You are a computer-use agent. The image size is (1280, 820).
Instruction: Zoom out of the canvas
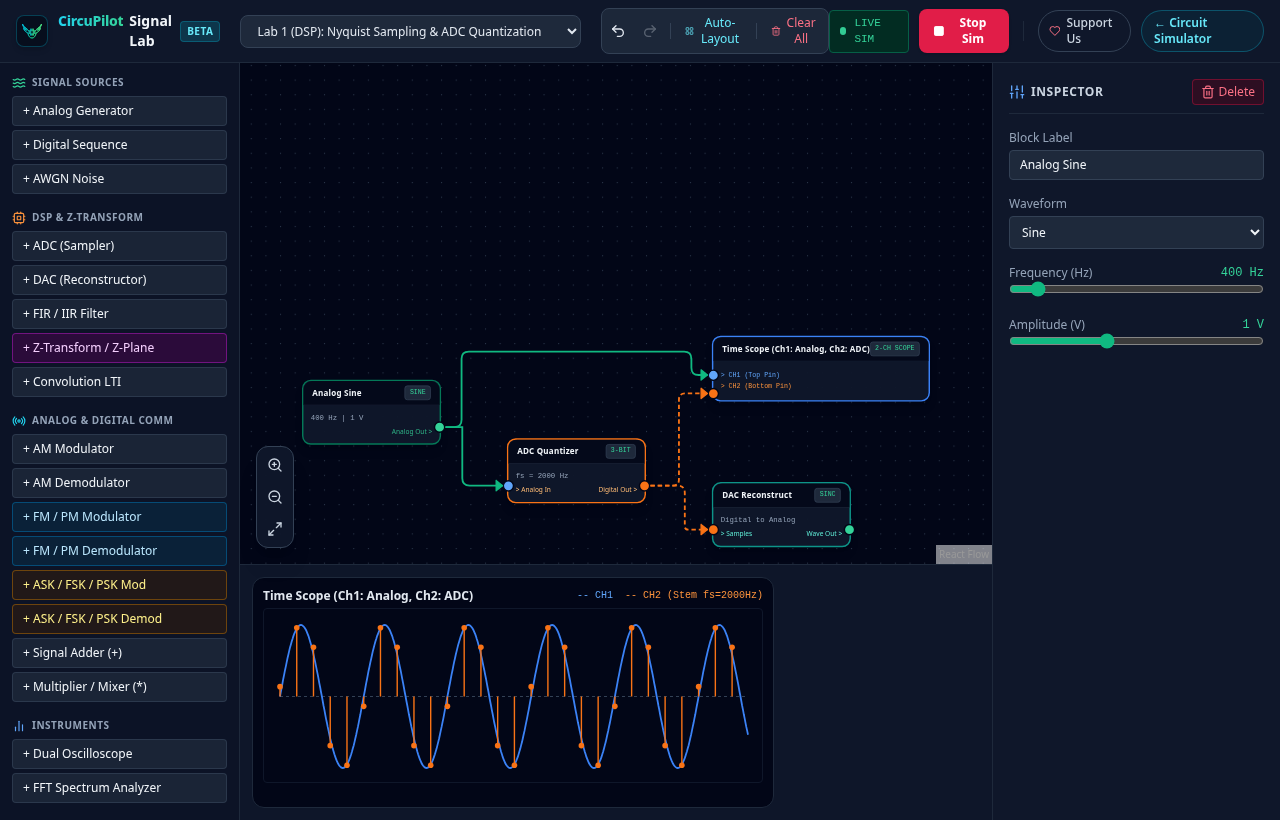point(275,497)
